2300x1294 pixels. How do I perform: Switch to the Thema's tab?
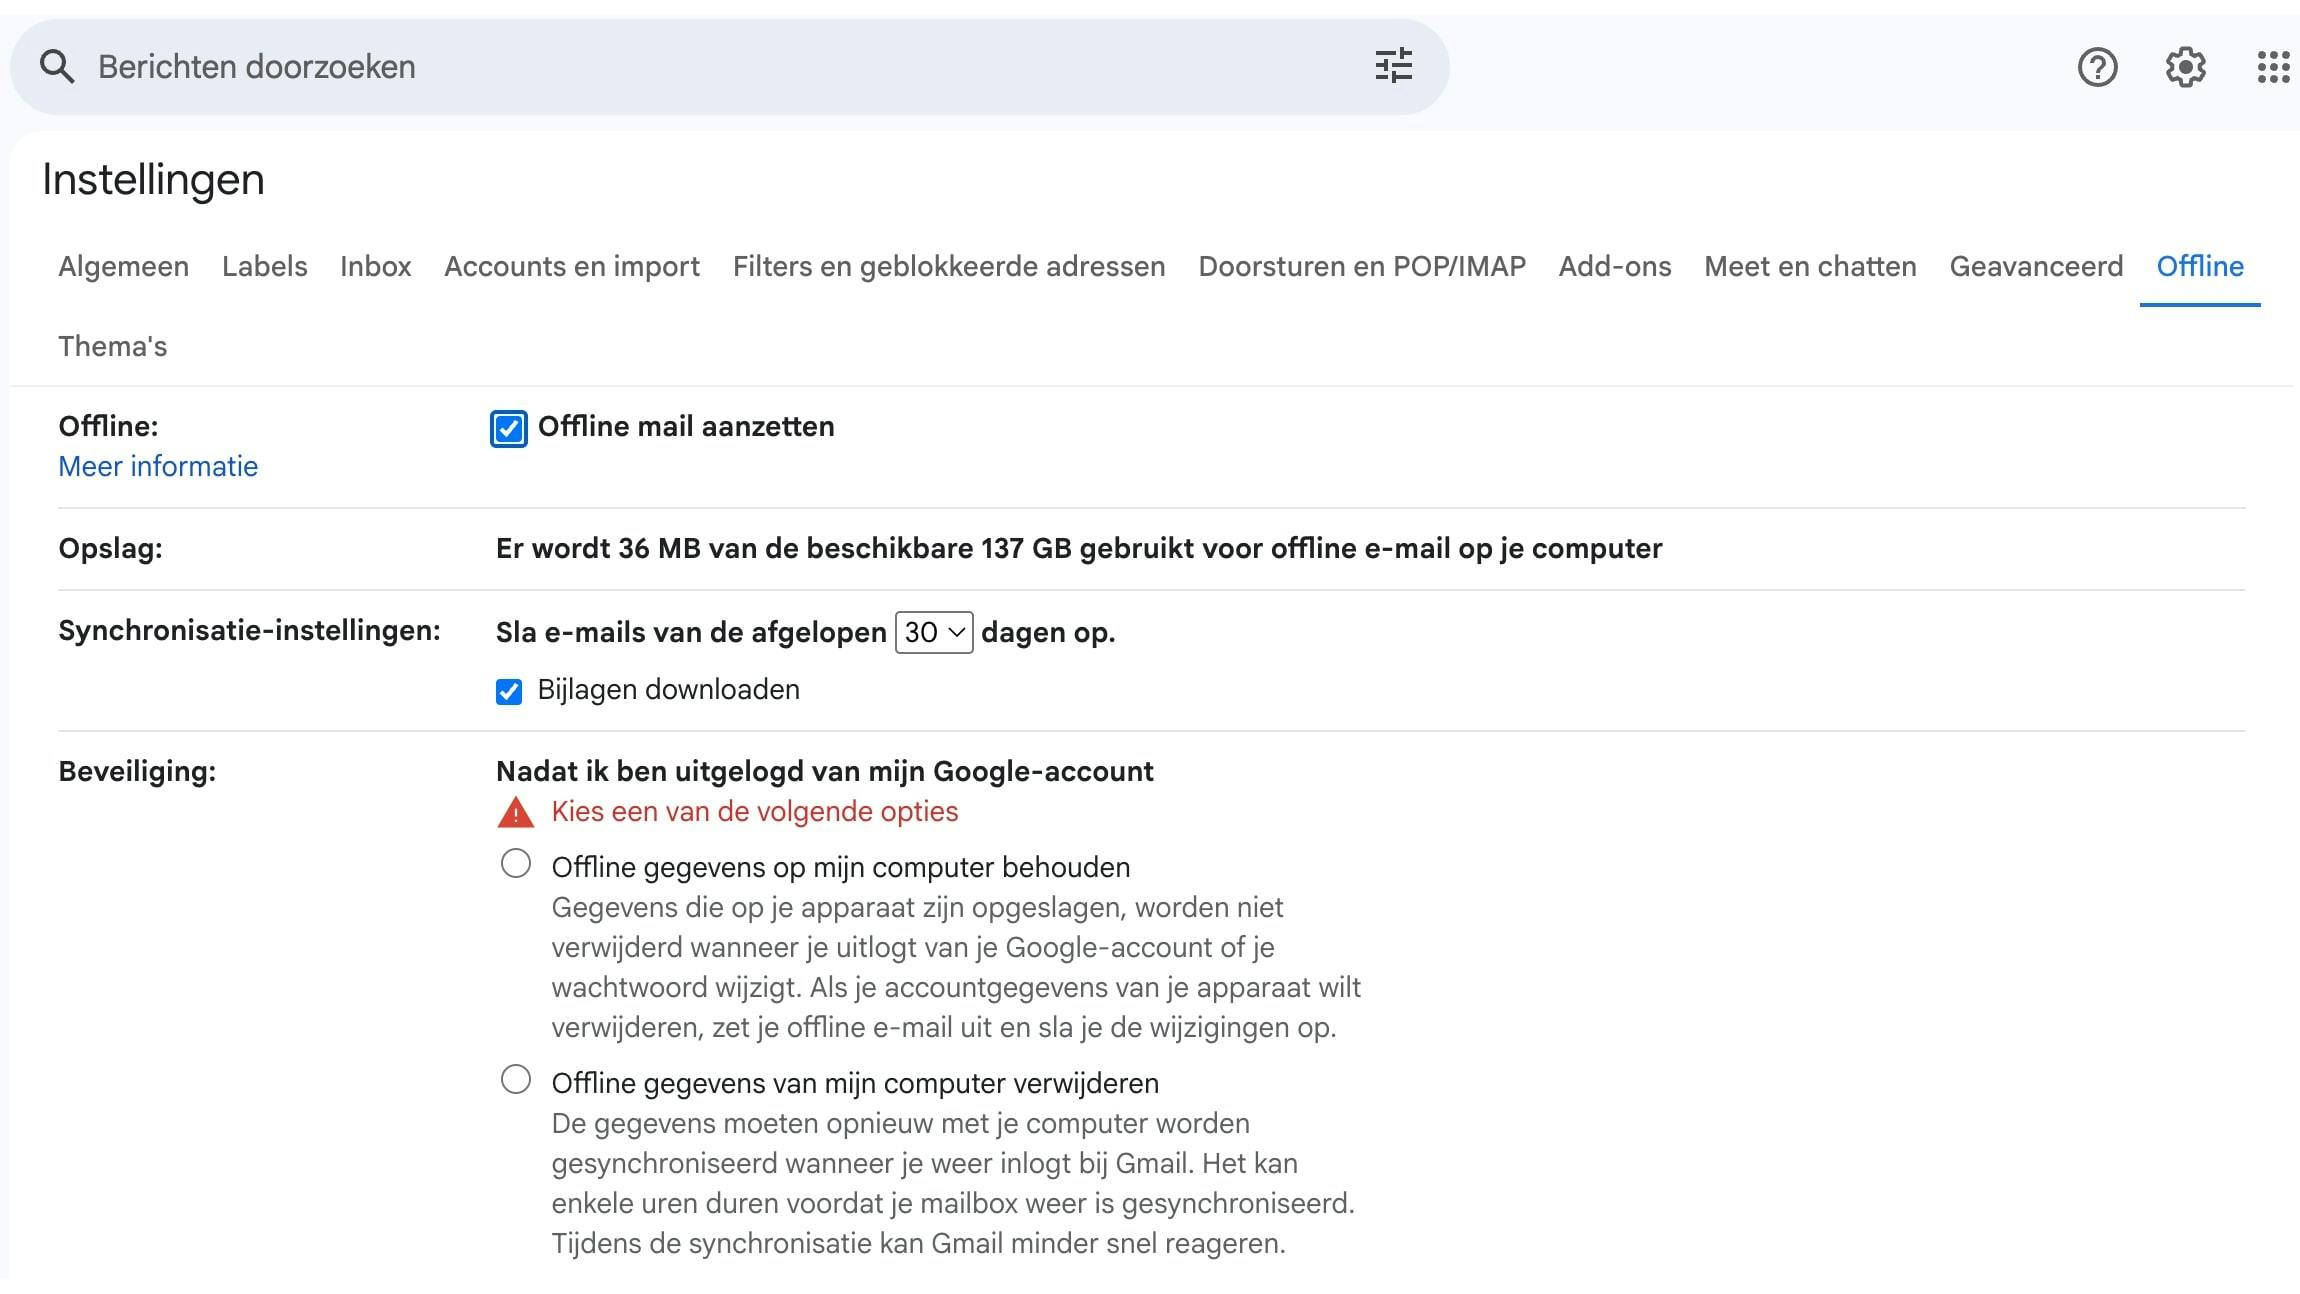(112, 346)
